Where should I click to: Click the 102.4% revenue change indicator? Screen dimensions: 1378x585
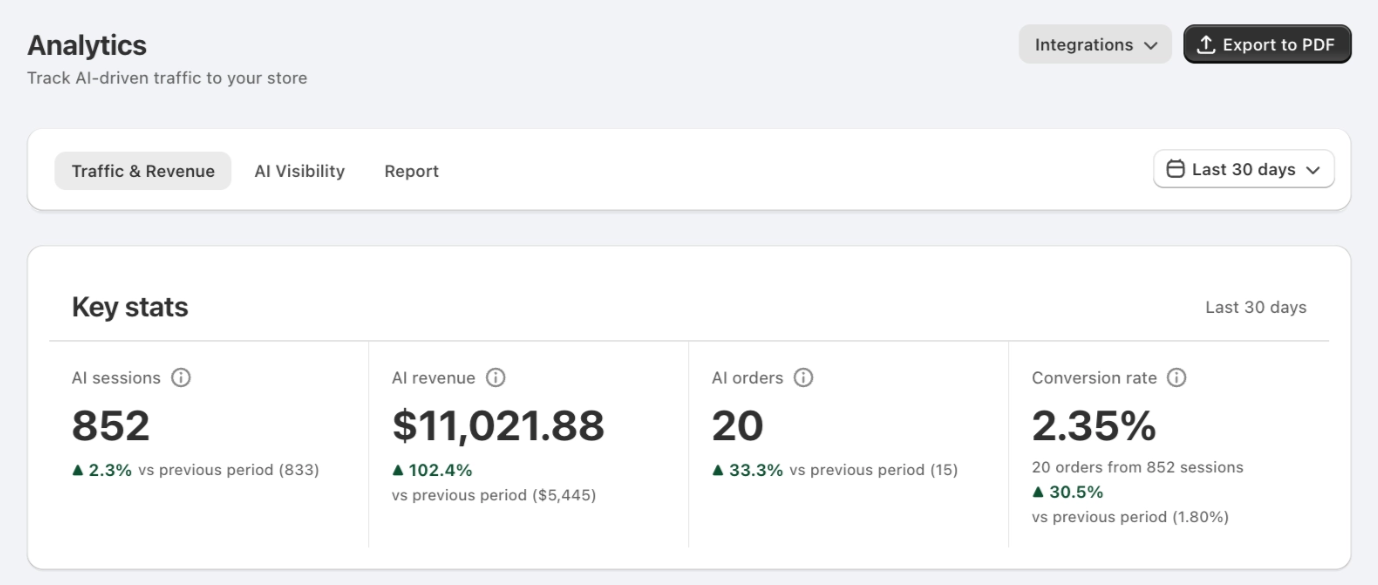[x=432, y=470]
